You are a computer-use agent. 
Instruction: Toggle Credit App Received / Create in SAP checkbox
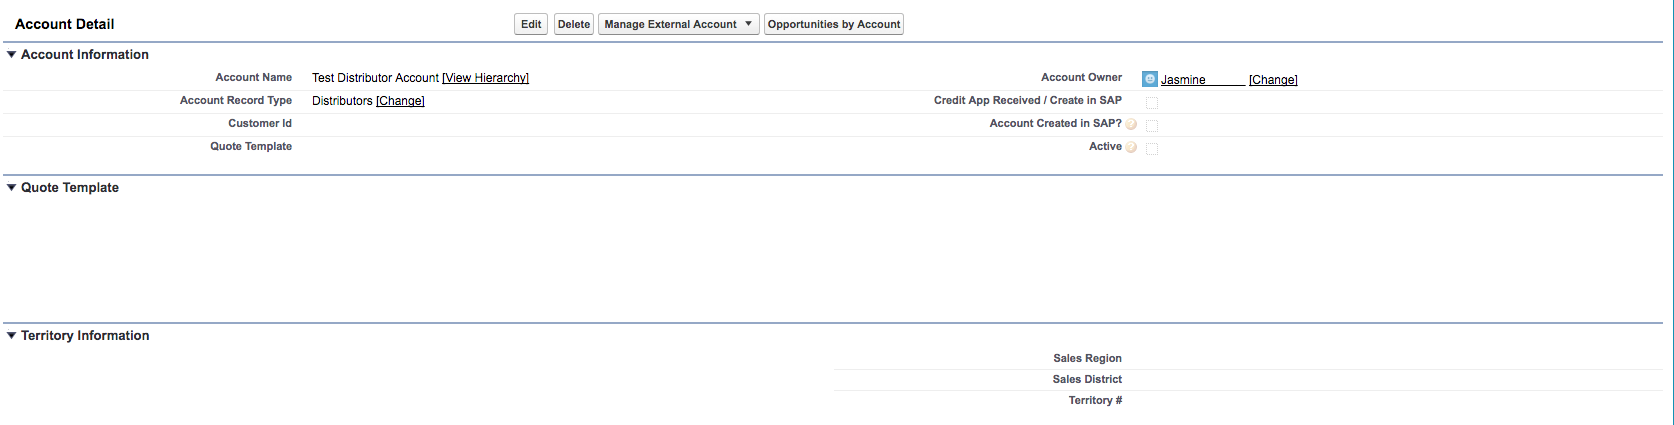(1152, 103)
